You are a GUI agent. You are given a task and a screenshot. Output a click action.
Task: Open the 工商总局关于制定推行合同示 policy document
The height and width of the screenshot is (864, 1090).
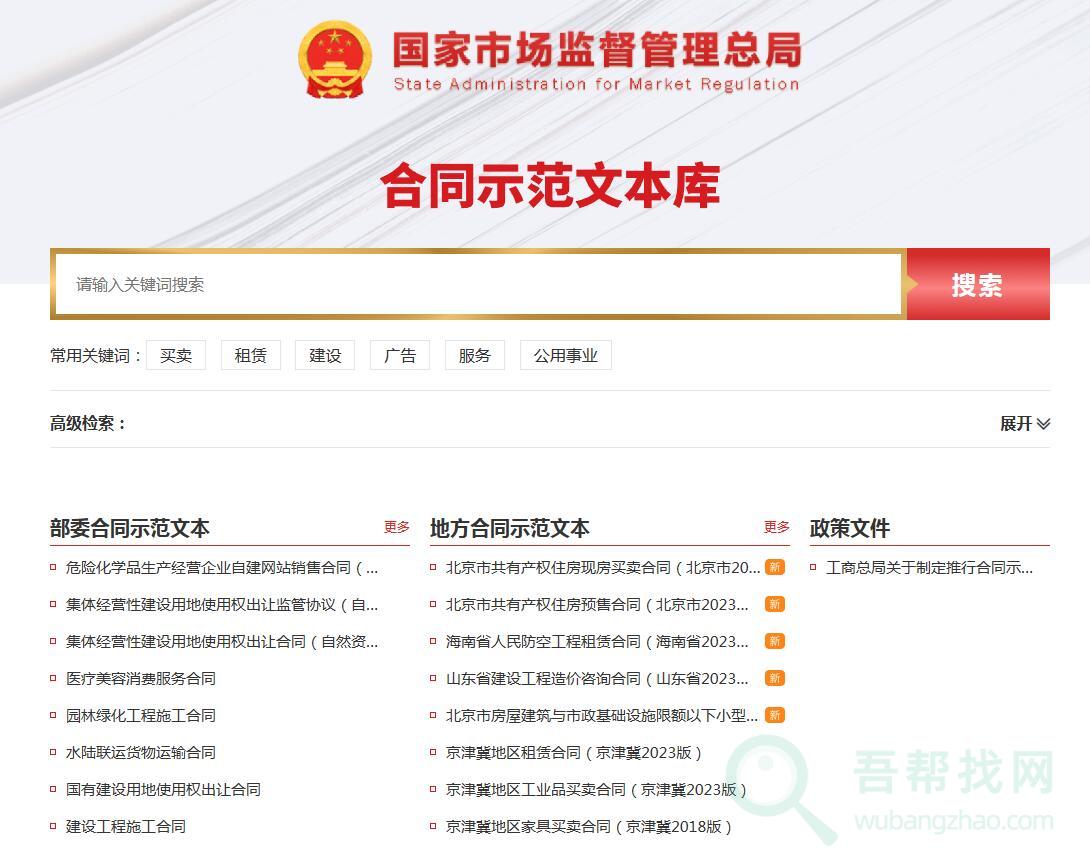[x=929, y=567]
